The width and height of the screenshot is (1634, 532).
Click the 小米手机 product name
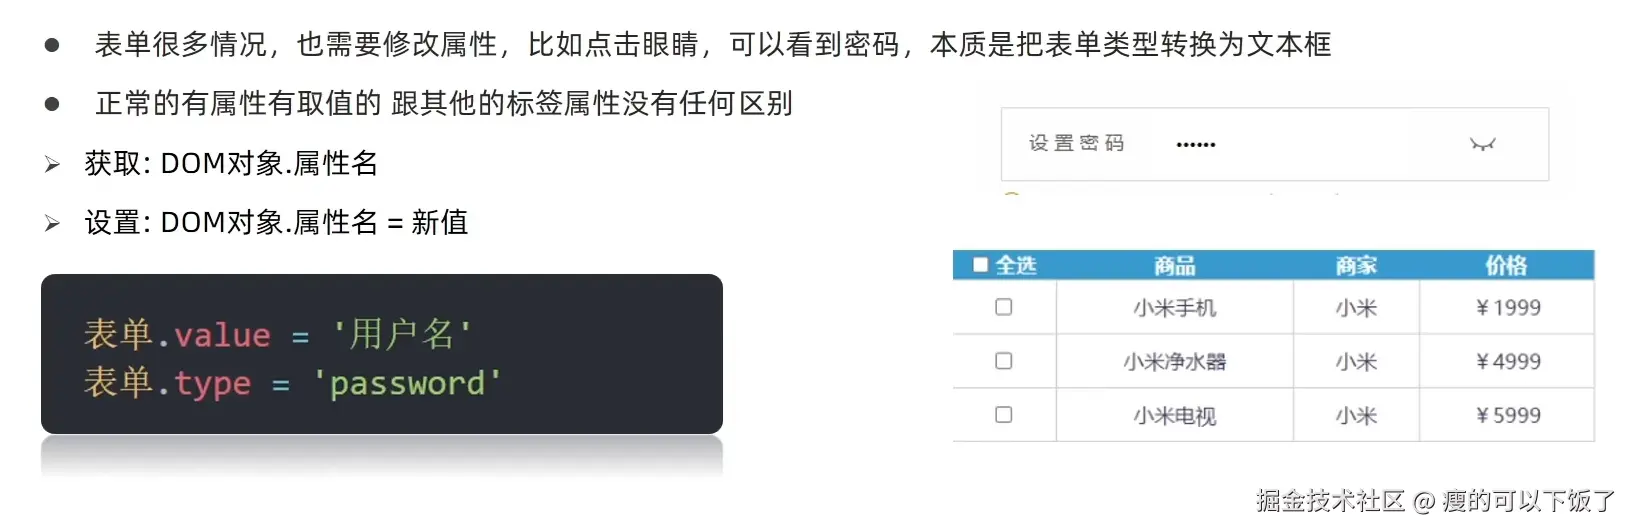[x=1175, y=308]
